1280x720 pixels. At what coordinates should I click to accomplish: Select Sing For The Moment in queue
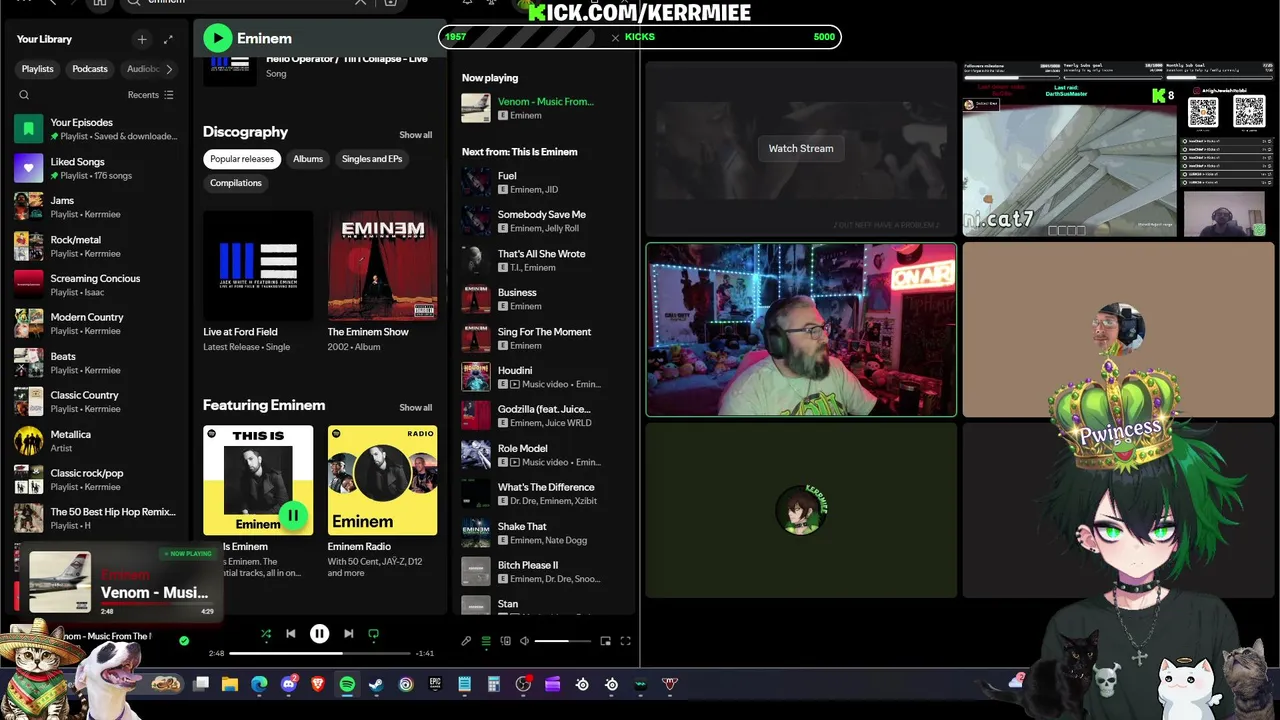[546, 338]
